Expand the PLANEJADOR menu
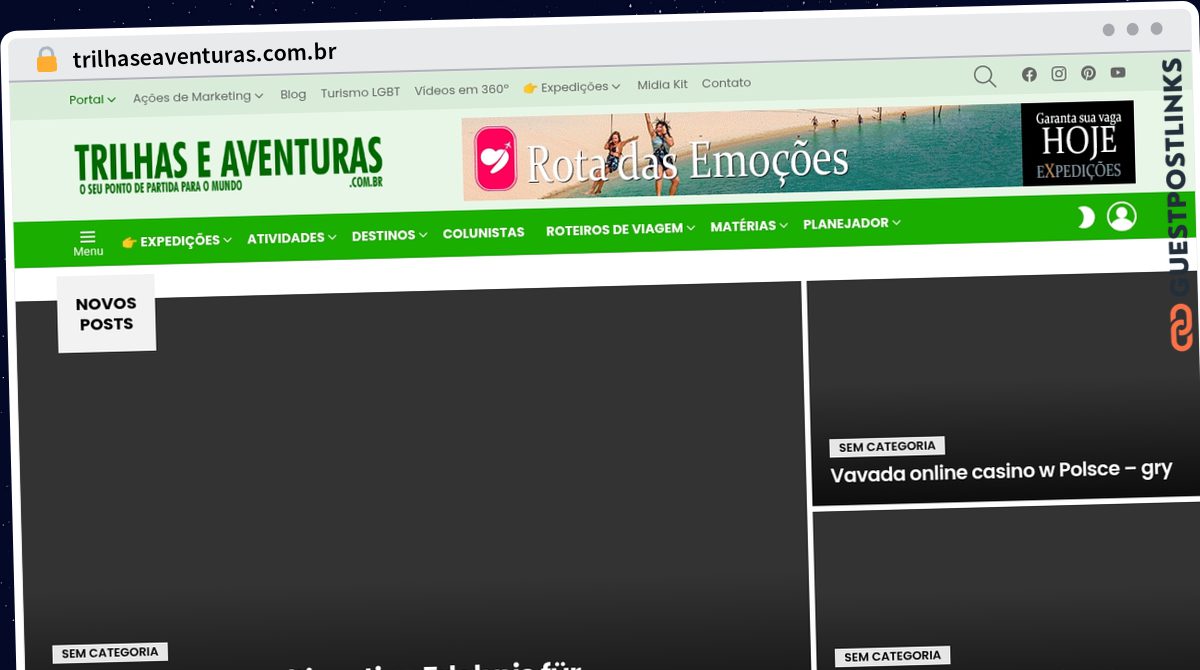1200x670 pixels. (x=852, y=223)
